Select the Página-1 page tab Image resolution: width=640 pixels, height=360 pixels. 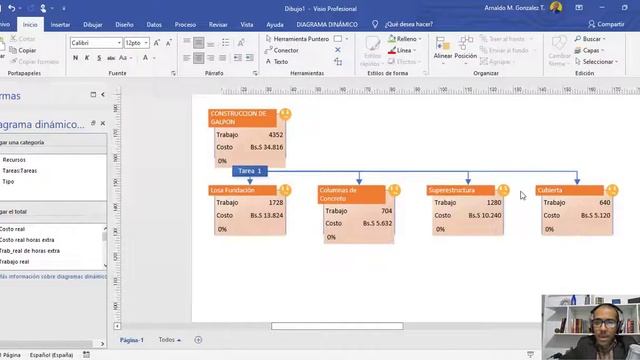coord(131,340)
